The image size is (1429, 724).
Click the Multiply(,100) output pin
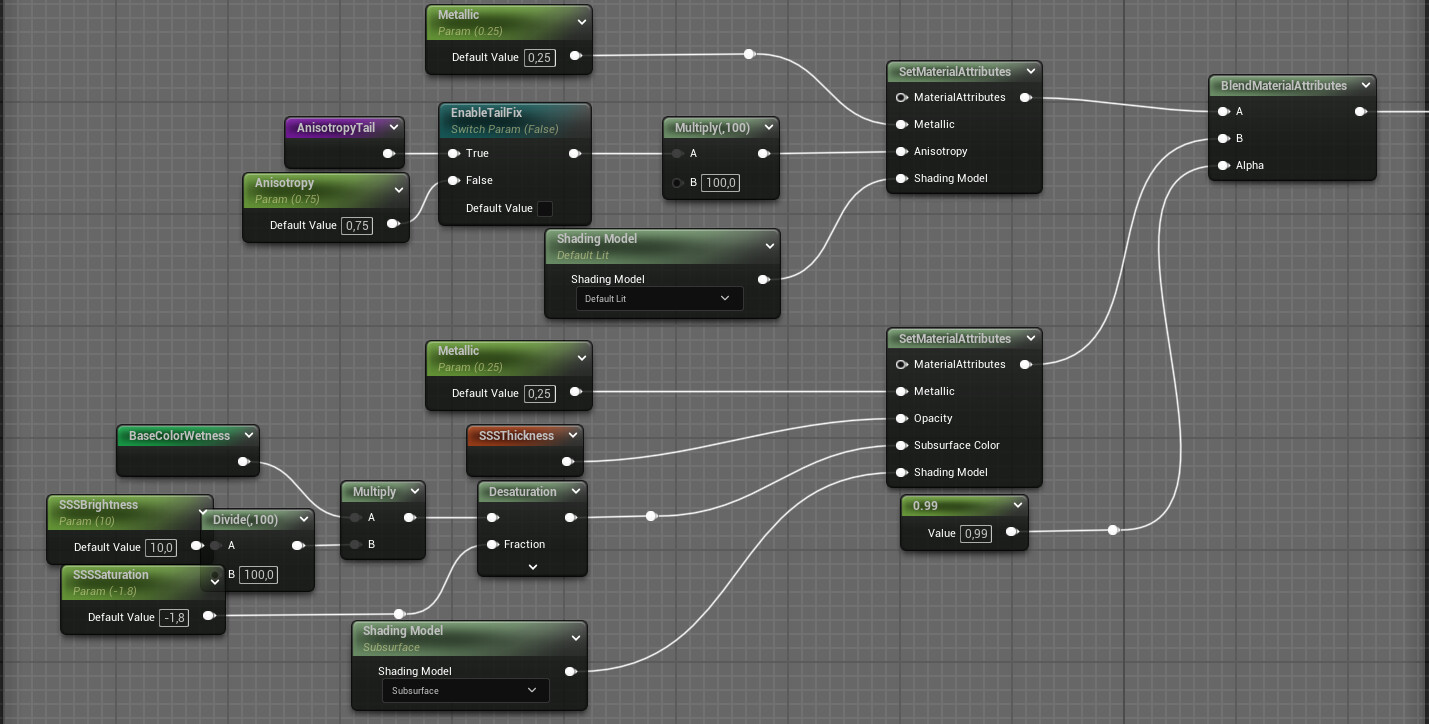764,153
